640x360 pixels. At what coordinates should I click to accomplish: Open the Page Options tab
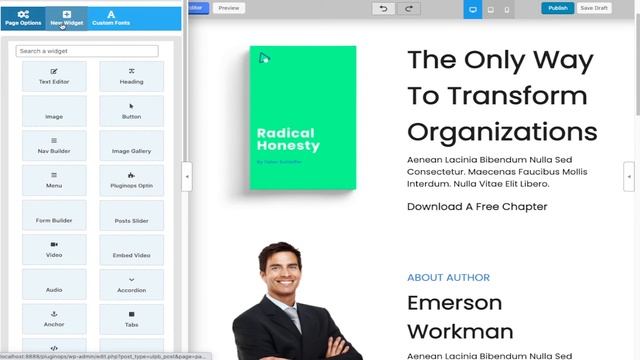pyautogui.click(x=23, y=18)
